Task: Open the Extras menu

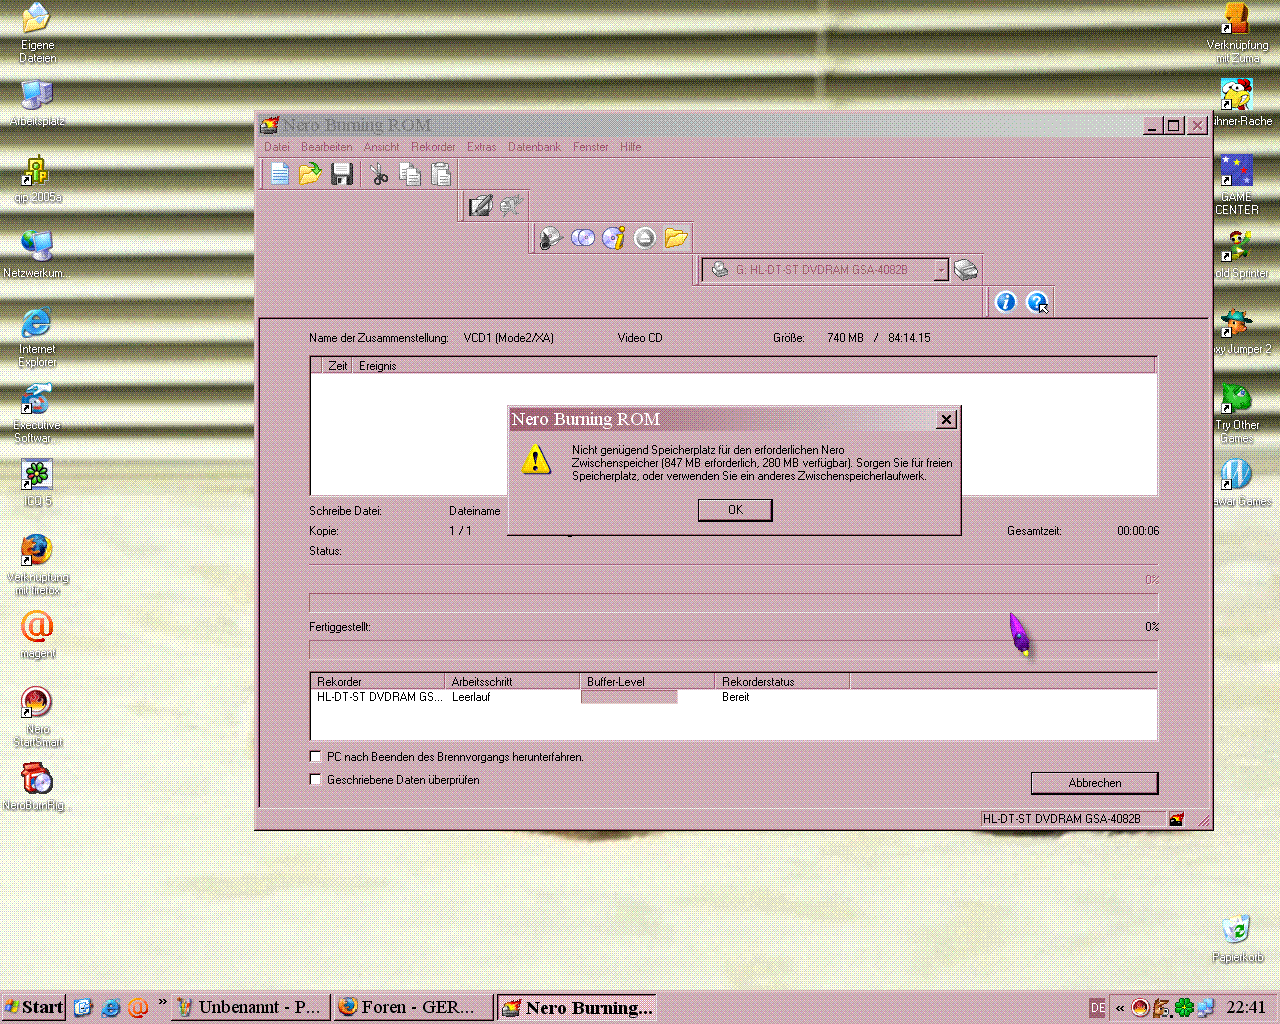Action: coord(481,147)
